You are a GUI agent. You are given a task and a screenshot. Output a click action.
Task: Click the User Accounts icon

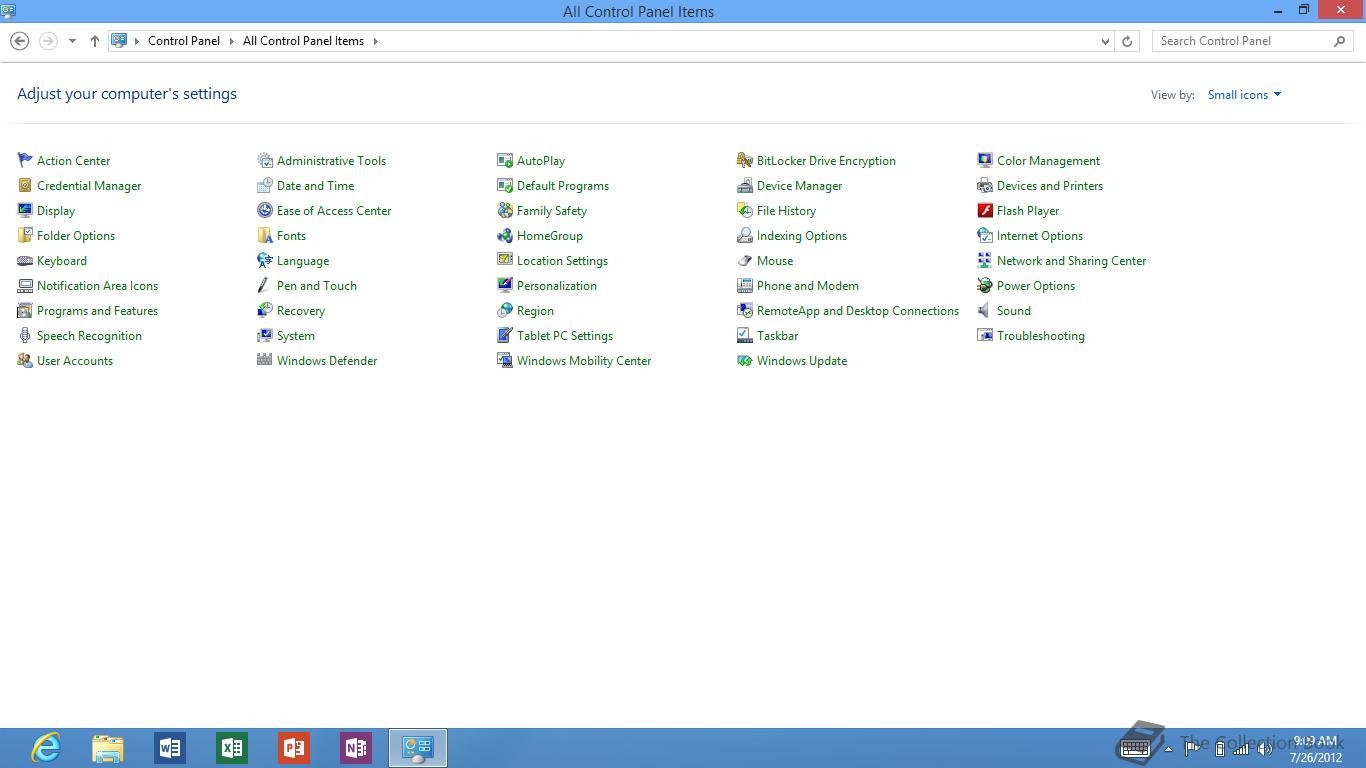(x=25, y=360)
